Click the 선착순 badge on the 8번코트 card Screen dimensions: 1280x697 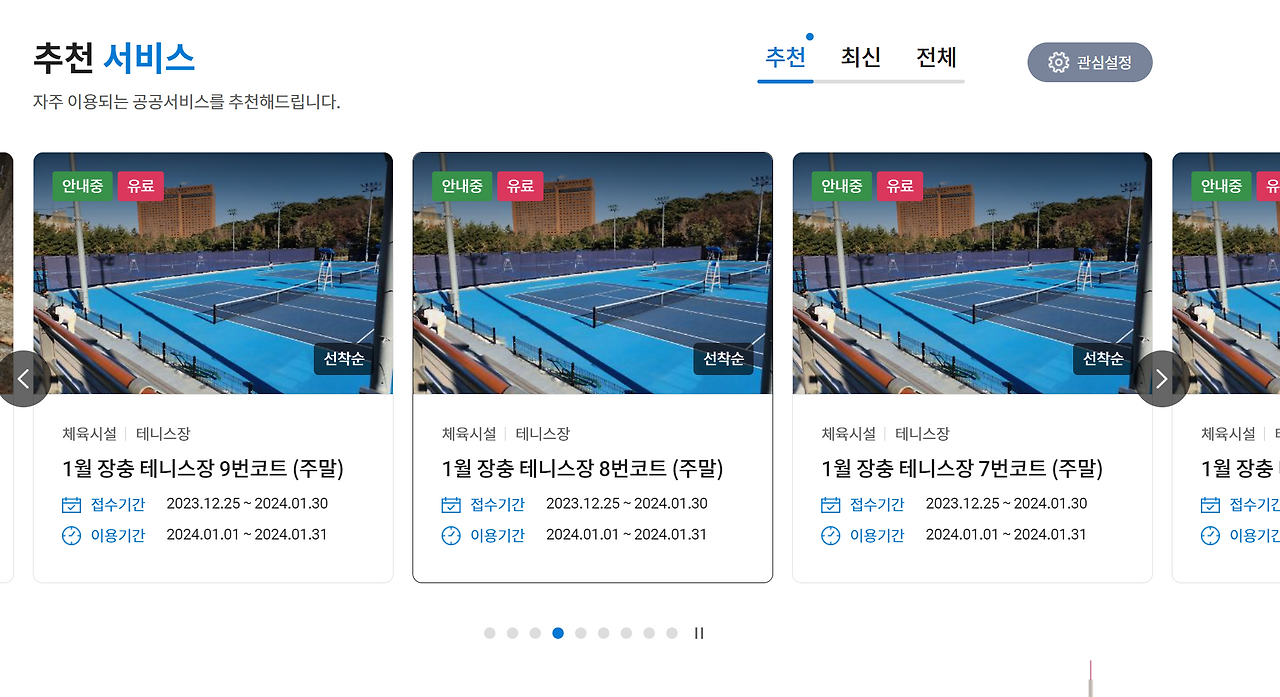click(723, 359)
